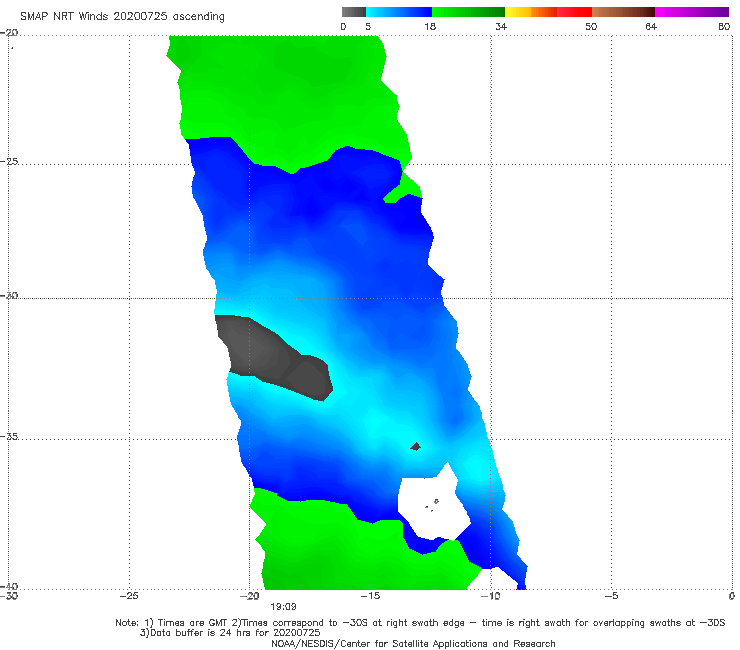
Task: Click the green segment of the color bar
Action: tap(468, 12)
